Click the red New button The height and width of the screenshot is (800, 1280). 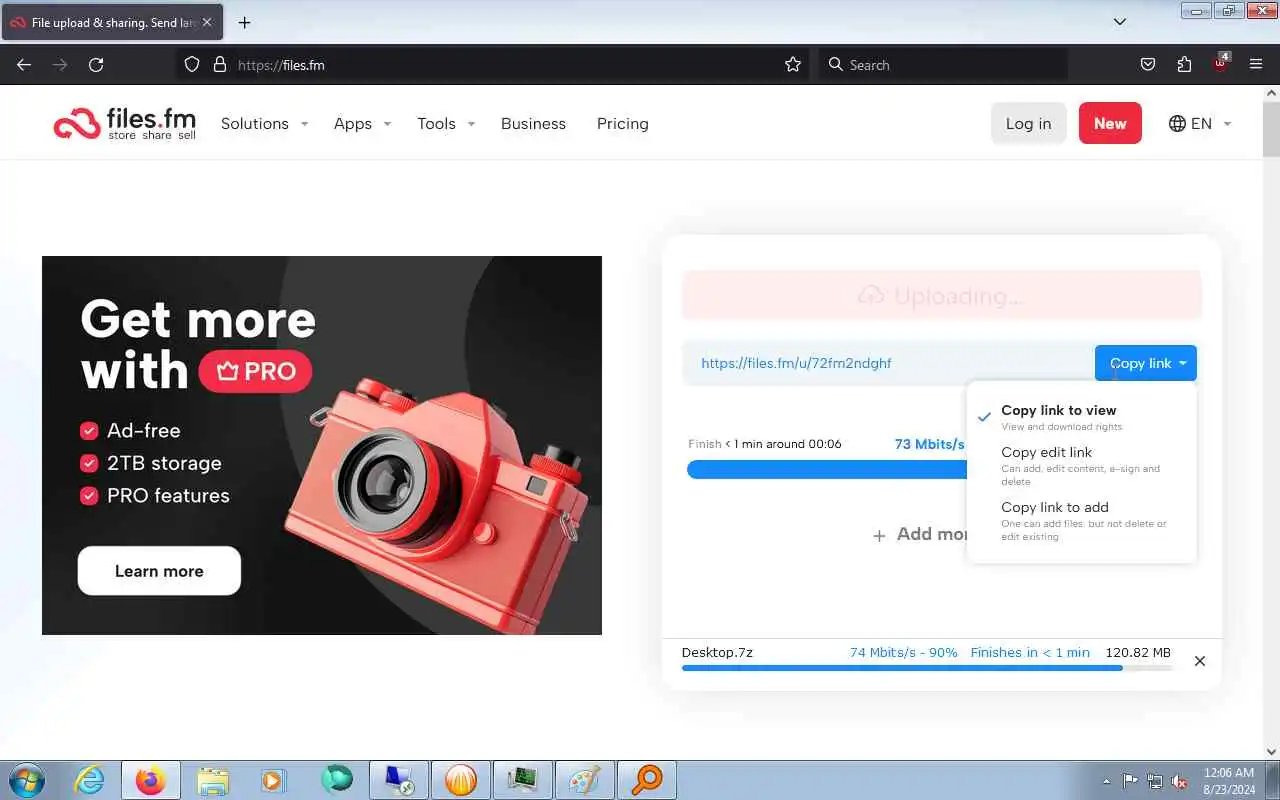pyautogui.click(x=1110, y=124)
